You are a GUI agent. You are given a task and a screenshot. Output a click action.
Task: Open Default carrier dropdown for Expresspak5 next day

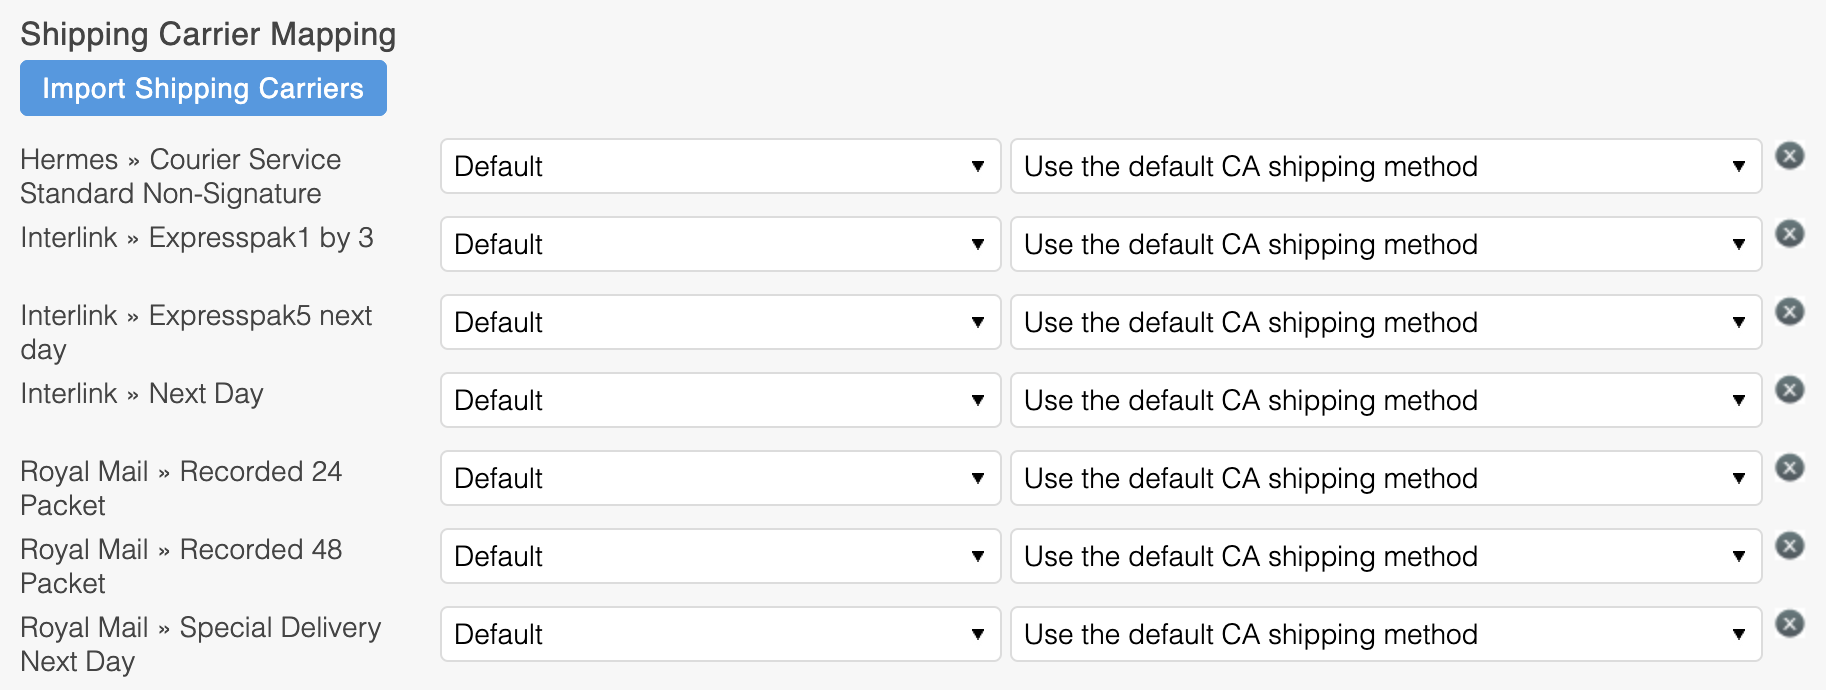pyautogui.click(x=720, y=322)
